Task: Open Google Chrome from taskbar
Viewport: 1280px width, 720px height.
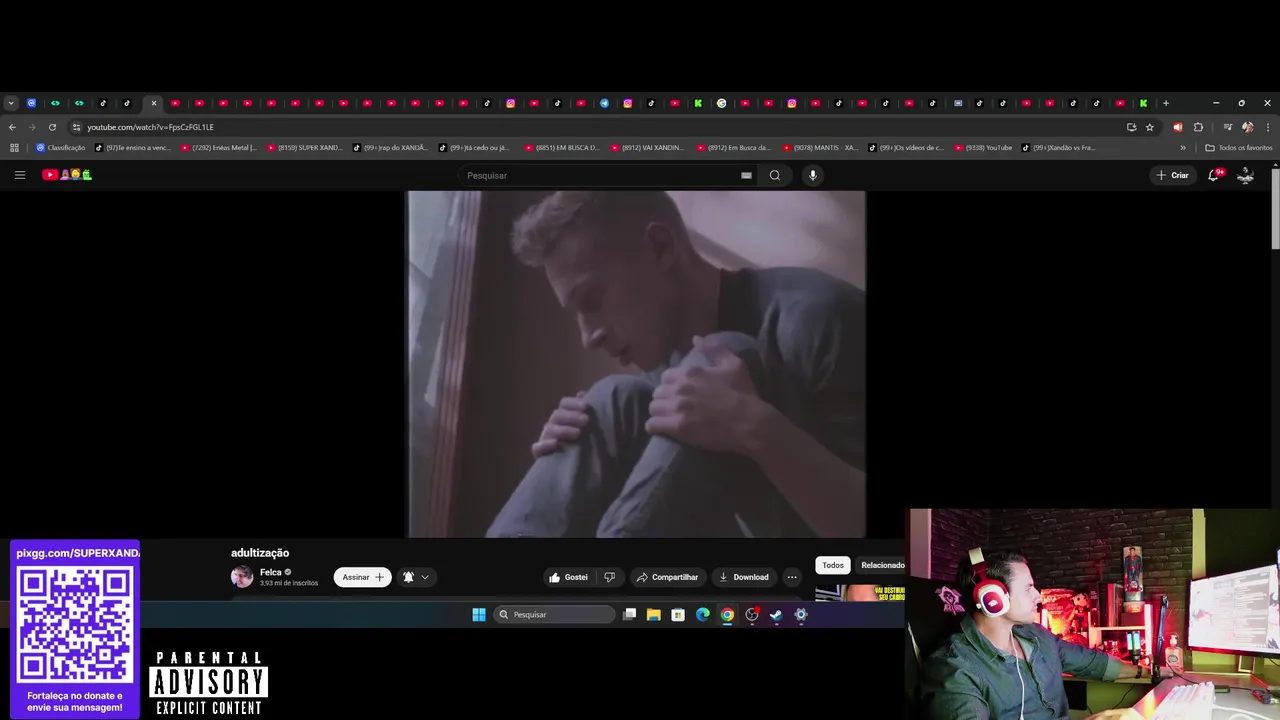Action: (727, 614)
